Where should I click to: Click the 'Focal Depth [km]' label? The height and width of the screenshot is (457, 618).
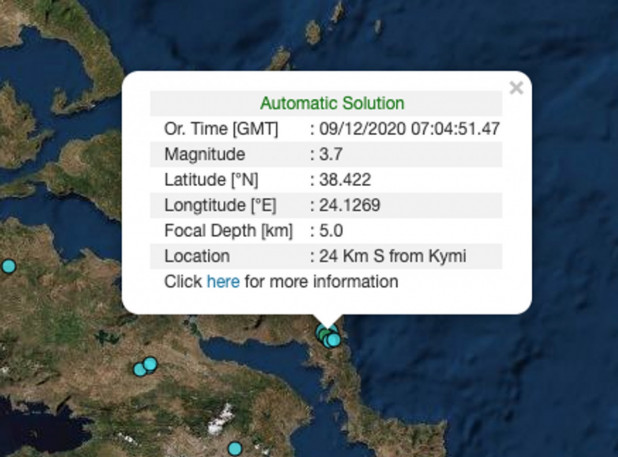[x=226, y=231]
